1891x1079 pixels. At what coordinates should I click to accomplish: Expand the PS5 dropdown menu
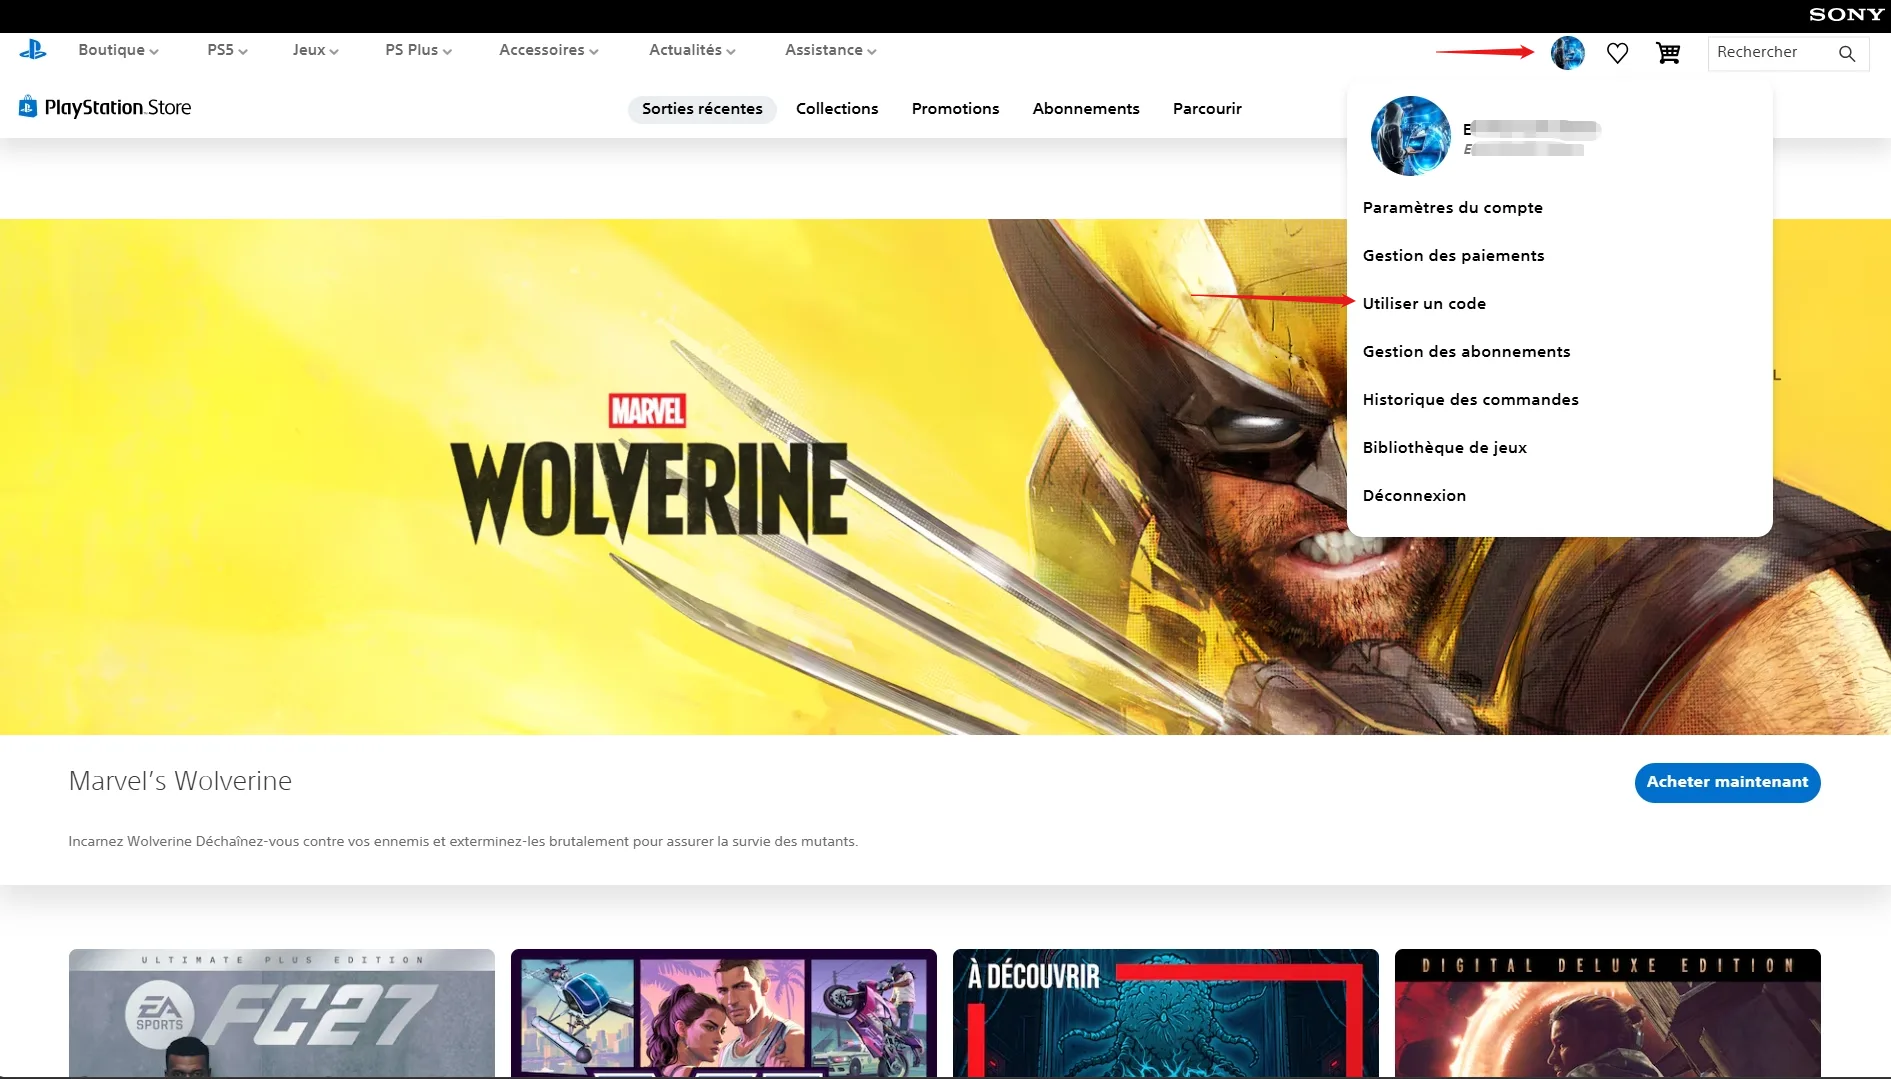click(x=227, y=50)
